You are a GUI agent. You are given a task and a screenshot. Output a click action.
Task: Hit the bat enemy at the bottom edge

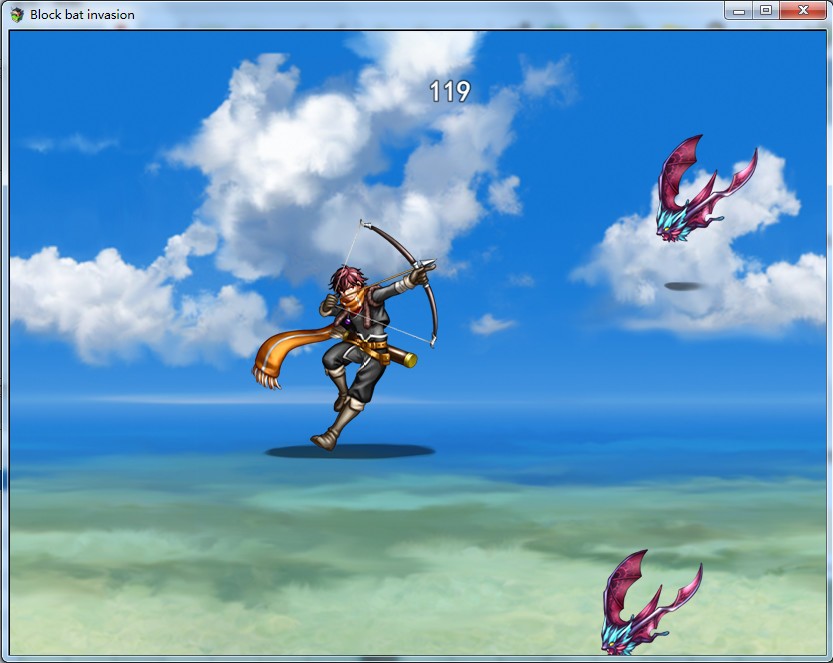tap(651, 602)
